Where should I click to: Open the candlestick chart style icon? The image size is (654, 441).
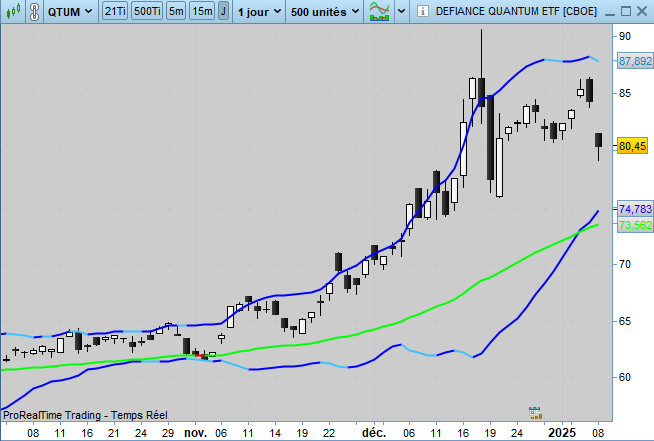click(13, 11)
